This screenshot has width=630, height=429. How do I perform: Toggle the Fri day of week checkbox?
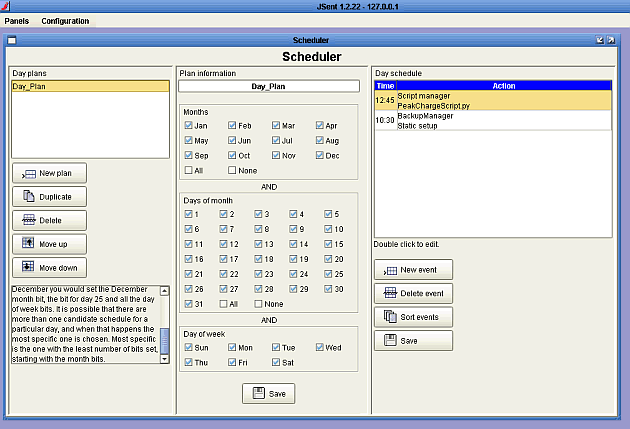click(x=232, y=362)
